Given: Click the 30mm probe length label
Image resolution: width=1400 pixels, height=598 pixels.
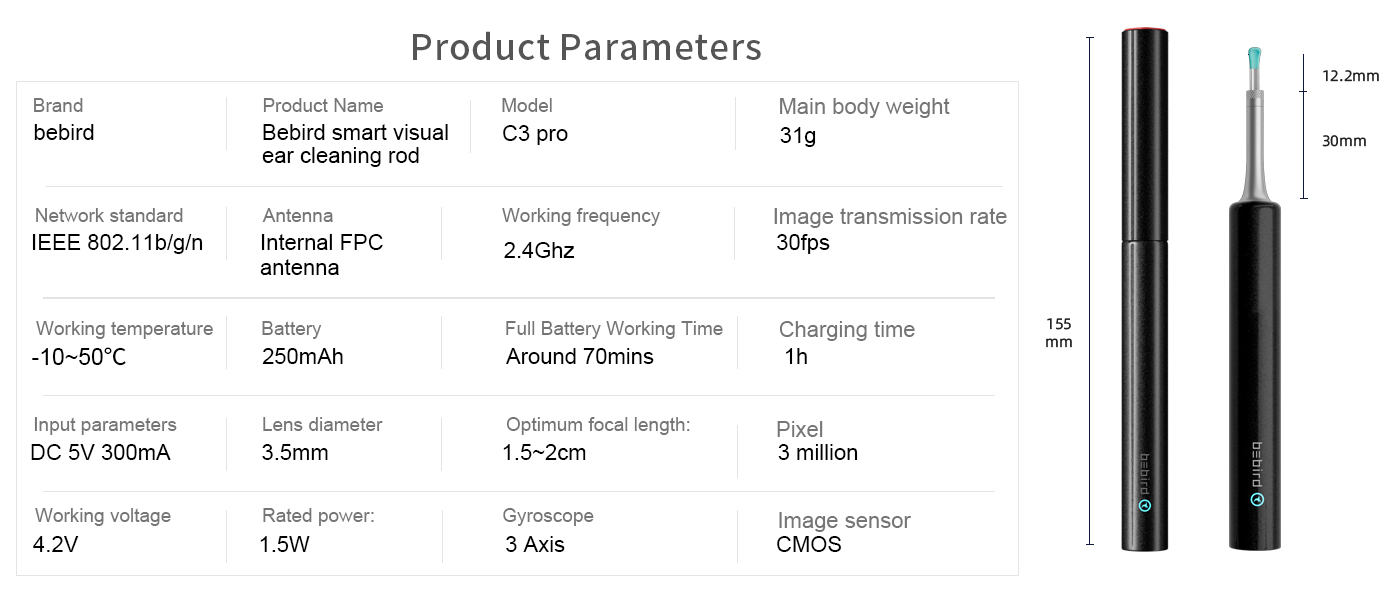Looking at the screenshot, I should 1344,141.
